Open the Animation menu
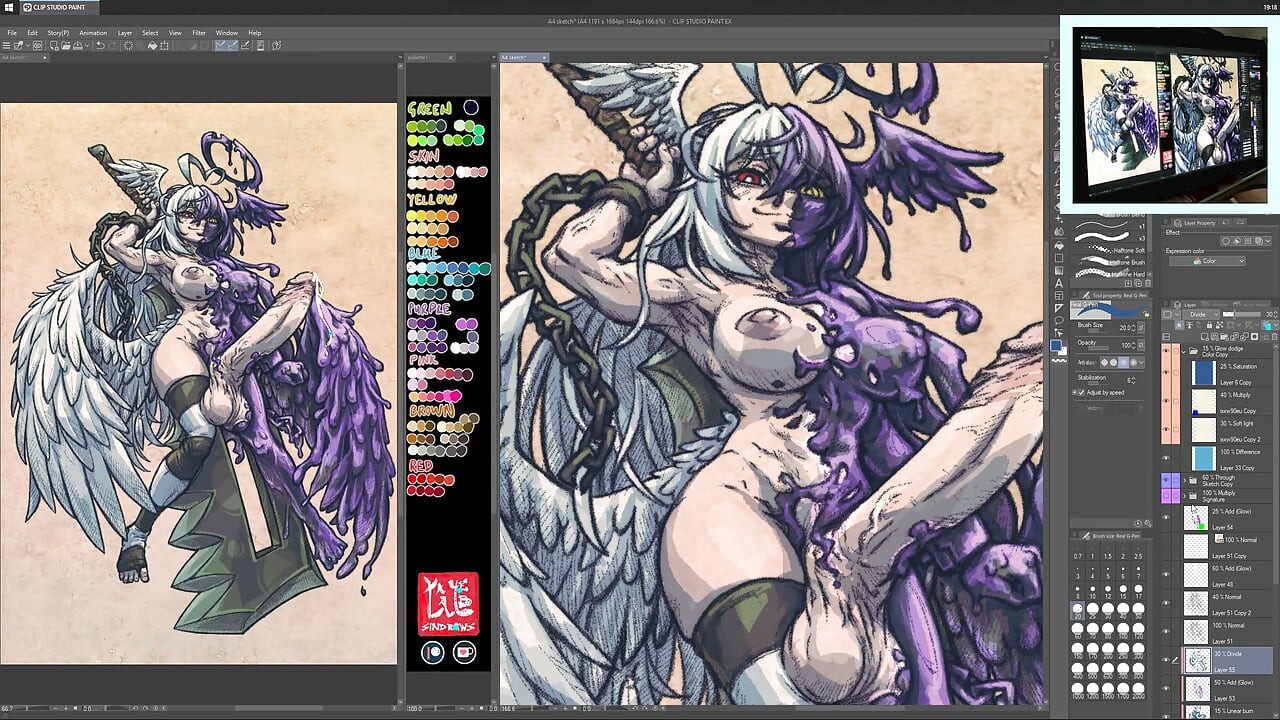 [93, 33]
